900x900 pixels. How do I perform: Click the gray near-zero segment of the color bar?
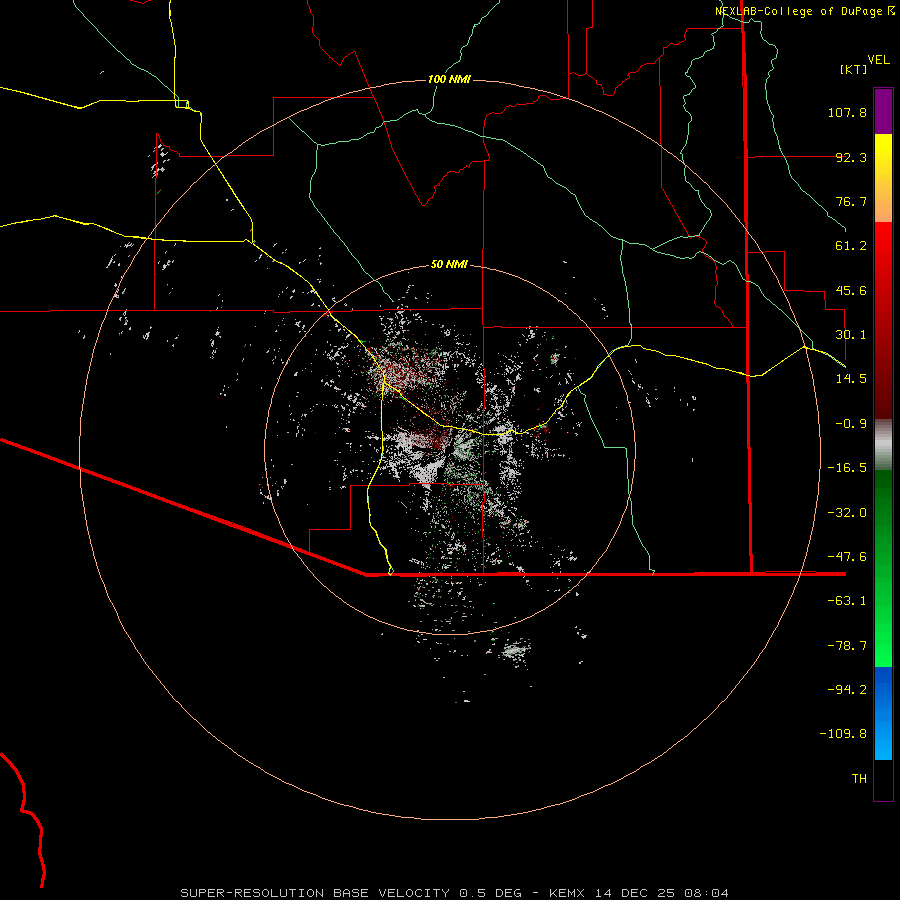(883, 445)
